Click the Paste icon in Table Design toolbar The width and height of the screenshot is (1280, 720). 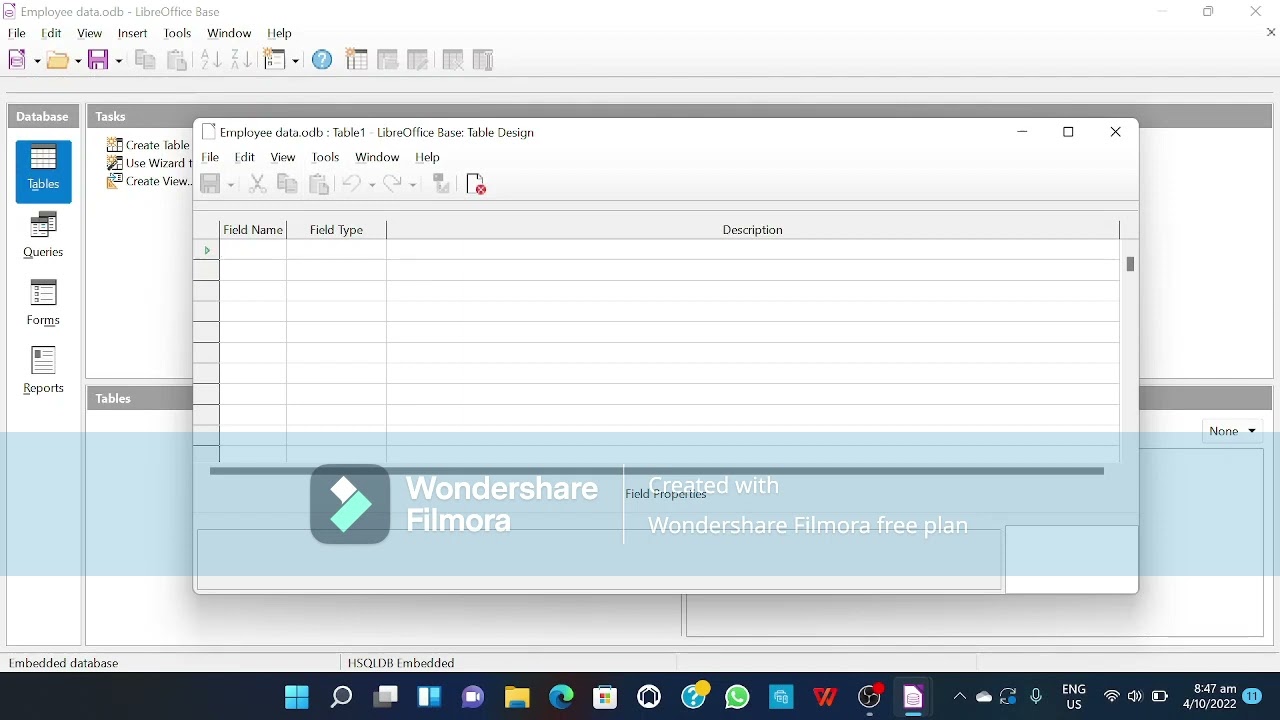(x=319, y=184)
